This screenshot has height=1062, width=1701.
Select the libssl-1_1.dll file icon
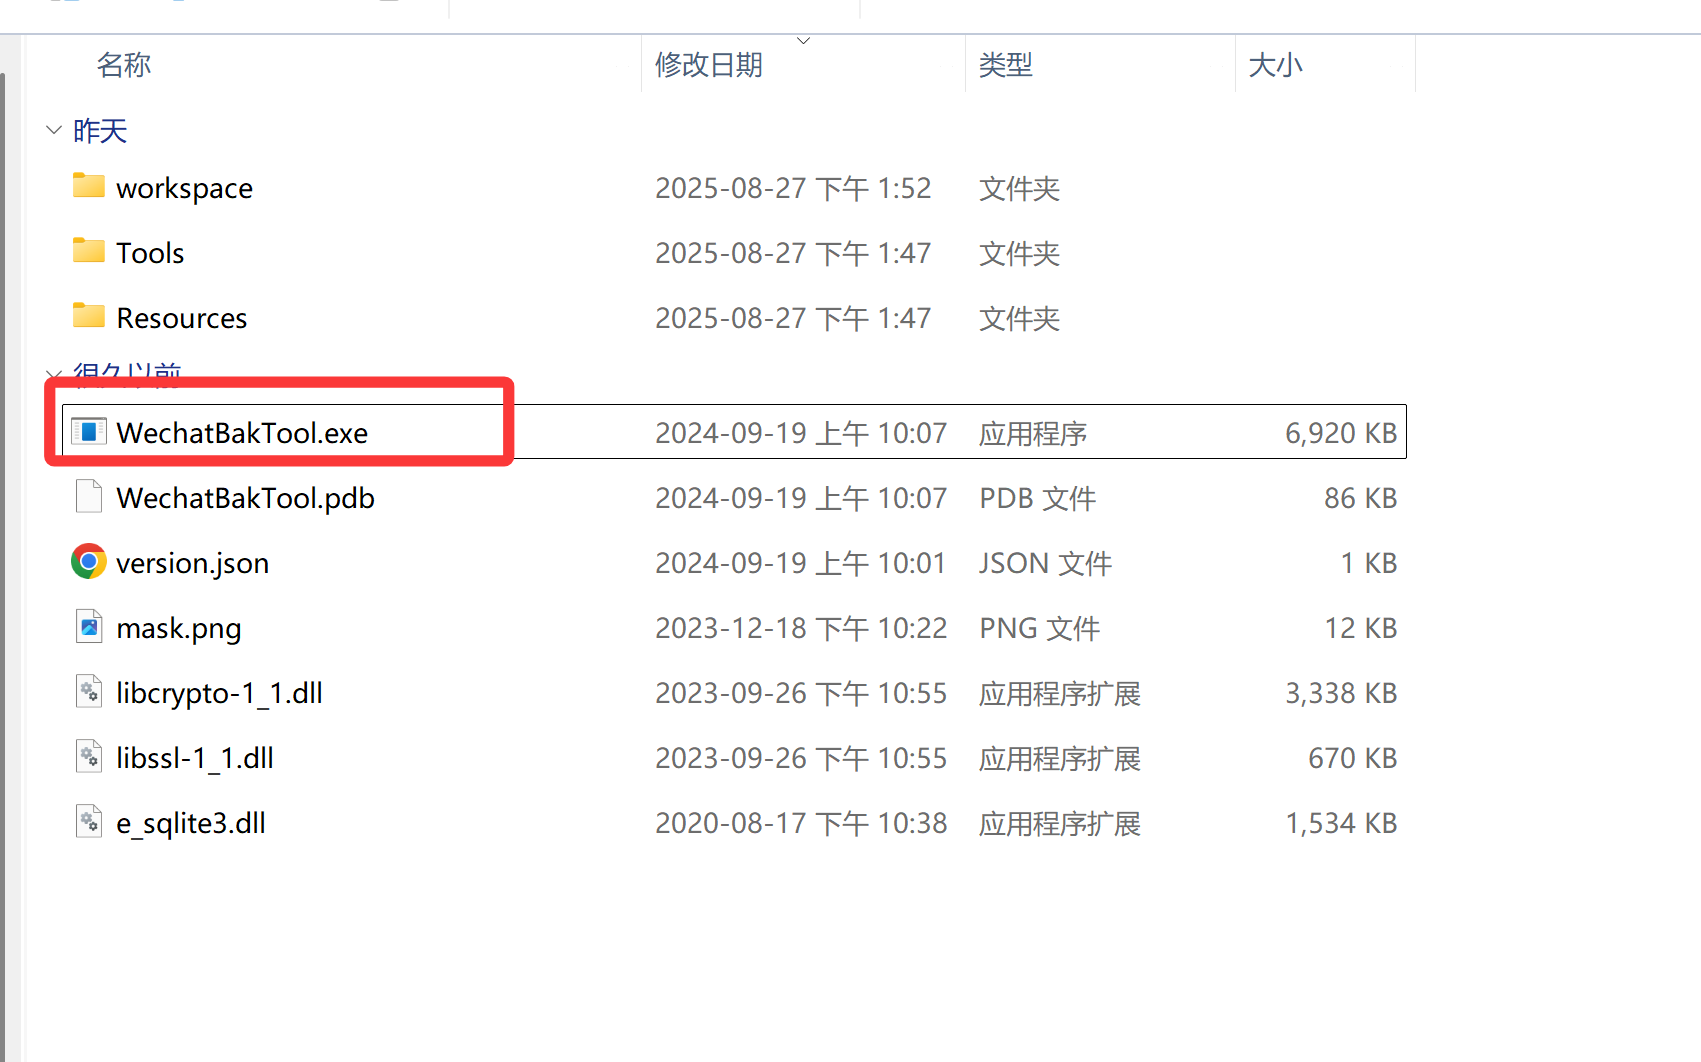coord(89,757)
